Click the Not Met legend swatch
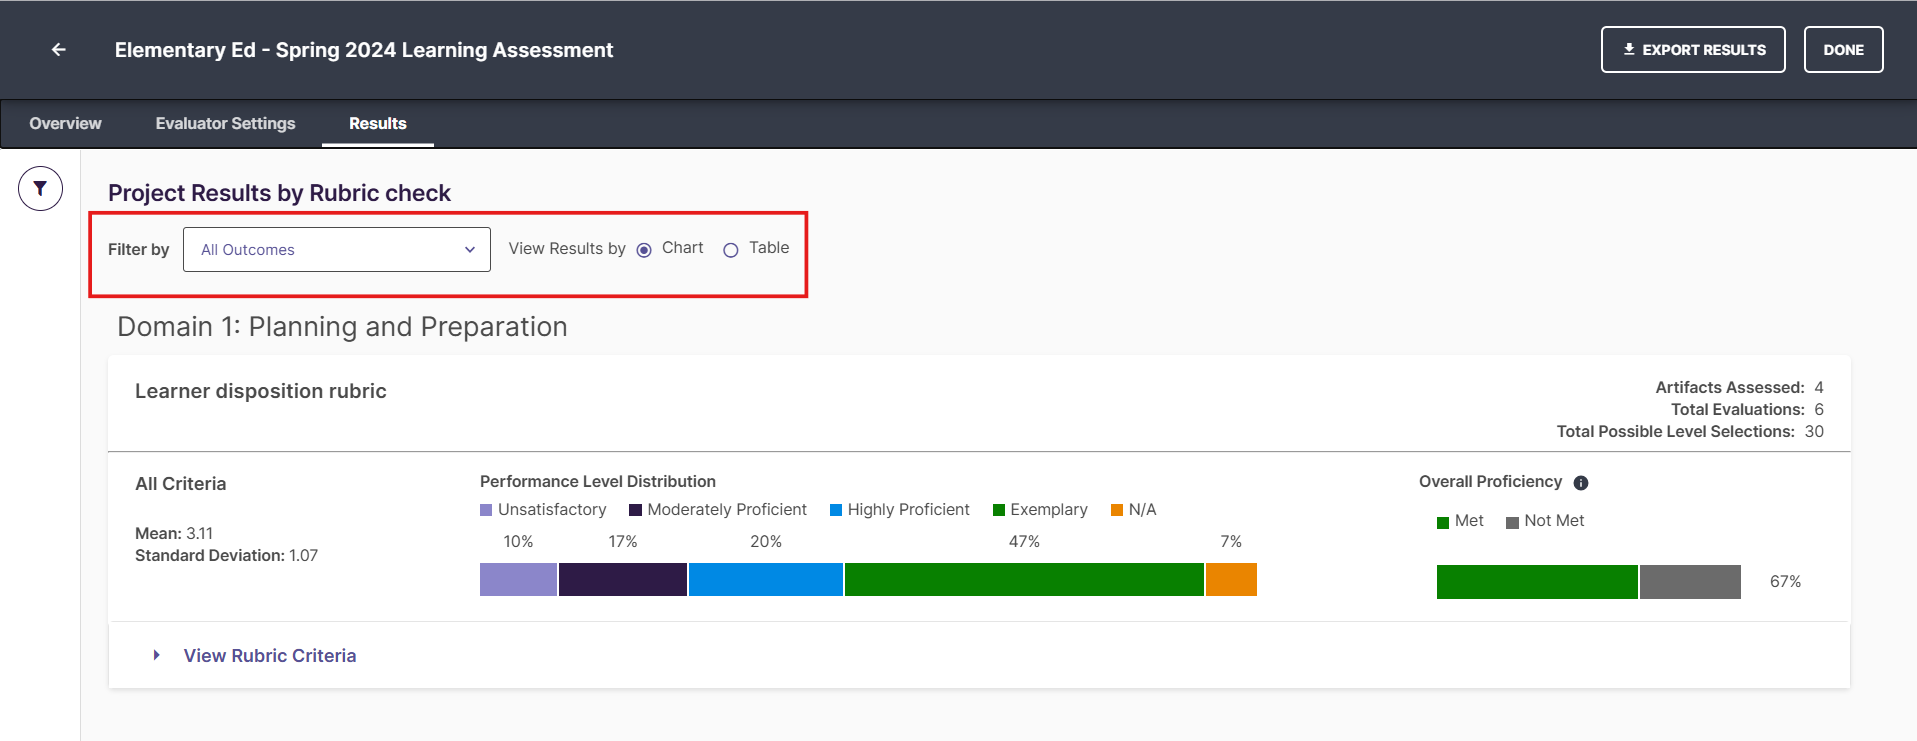The image size is (1917, 741). click(1512, 522)
